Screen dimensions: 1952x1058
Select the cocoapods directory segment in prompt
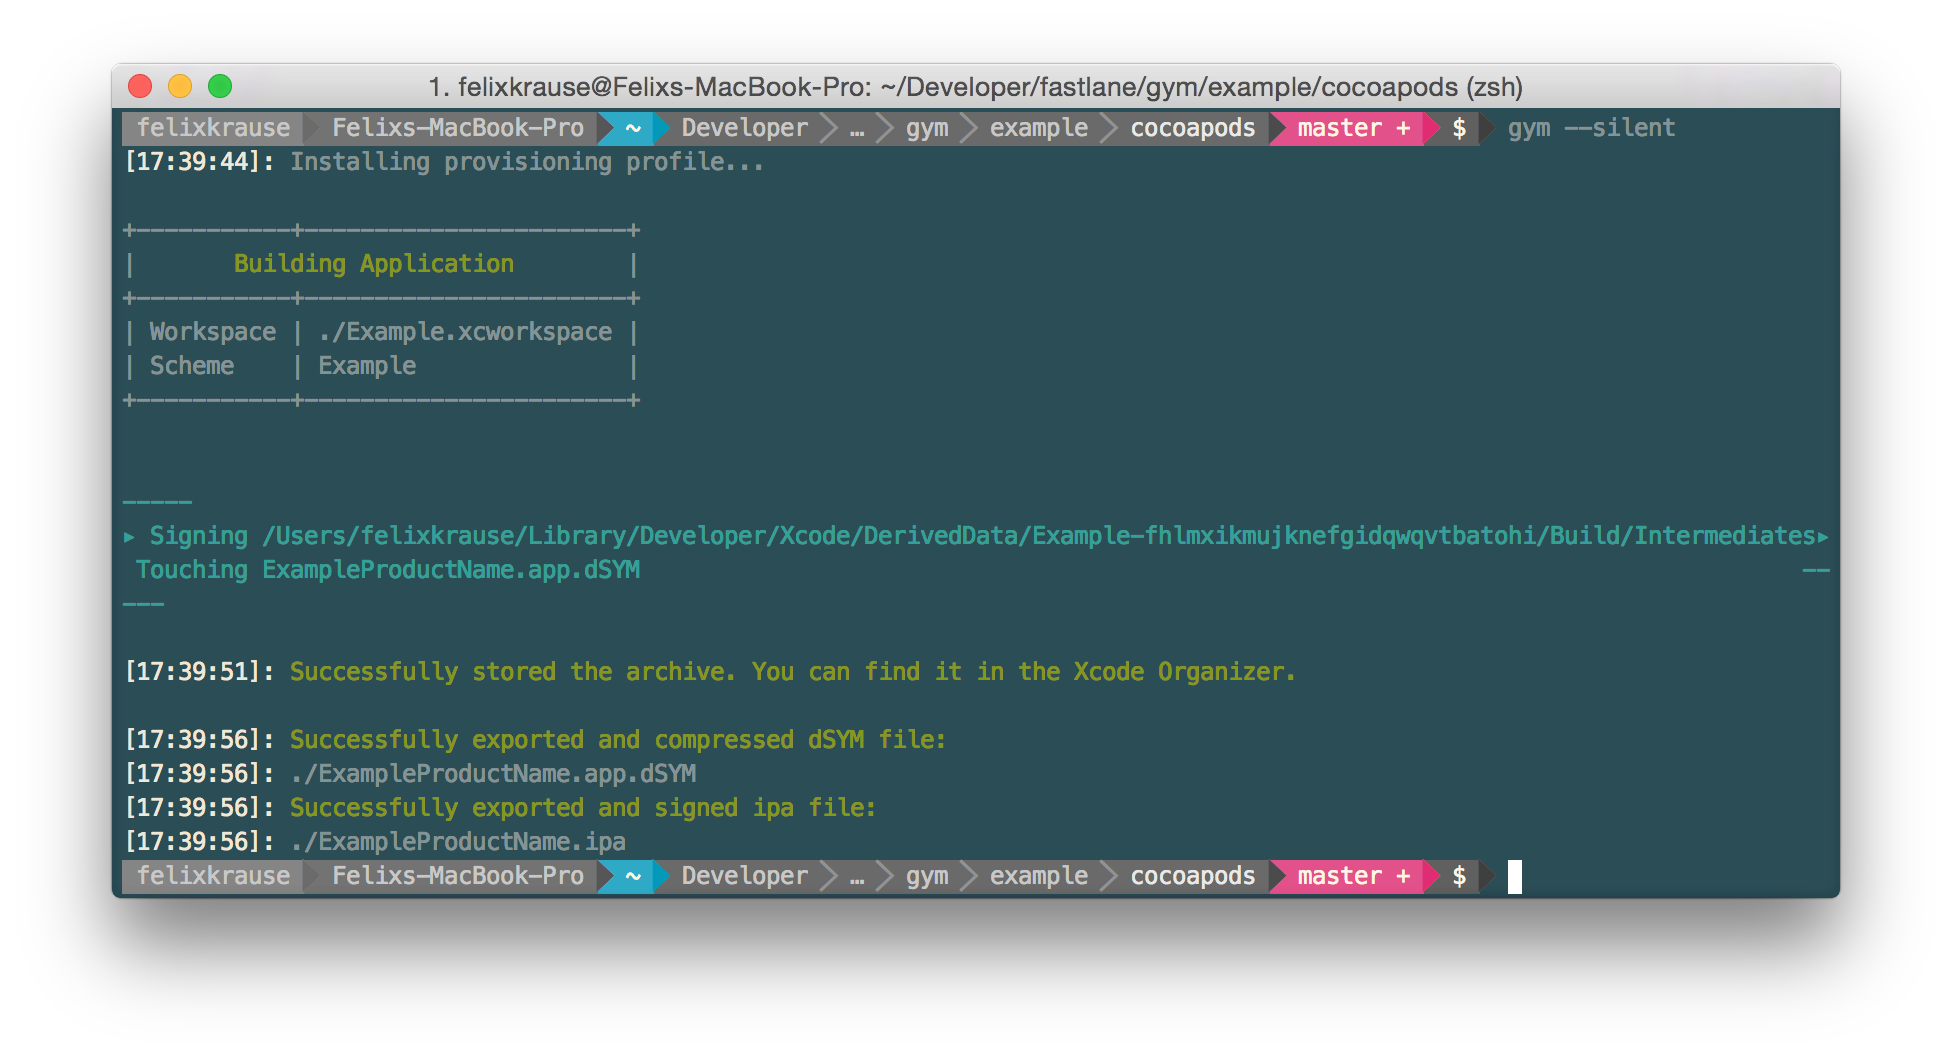(1192, 128)
